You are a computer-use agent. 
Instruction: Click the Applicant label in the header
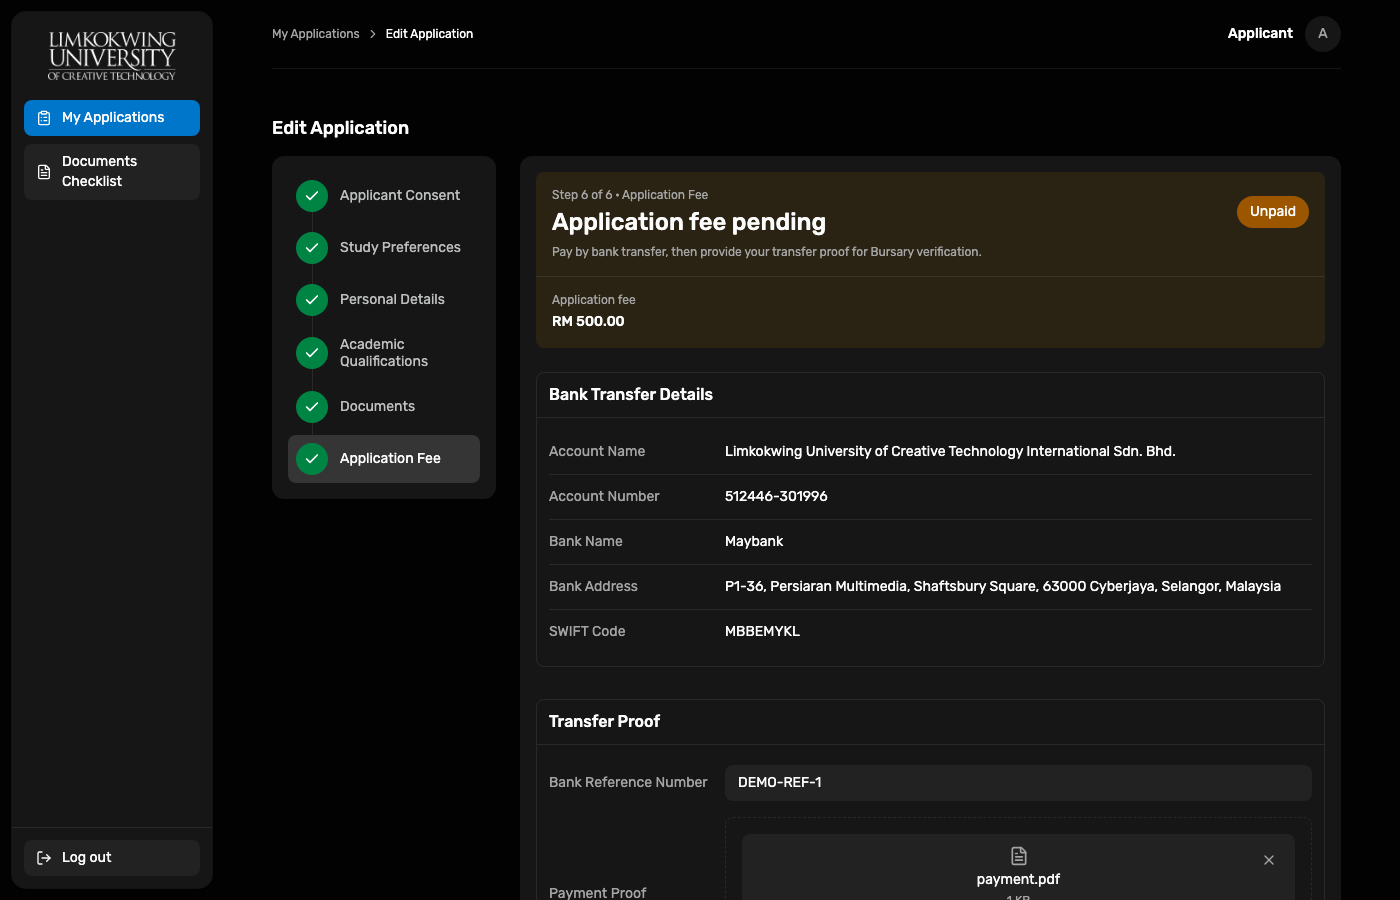(1260, 34)
